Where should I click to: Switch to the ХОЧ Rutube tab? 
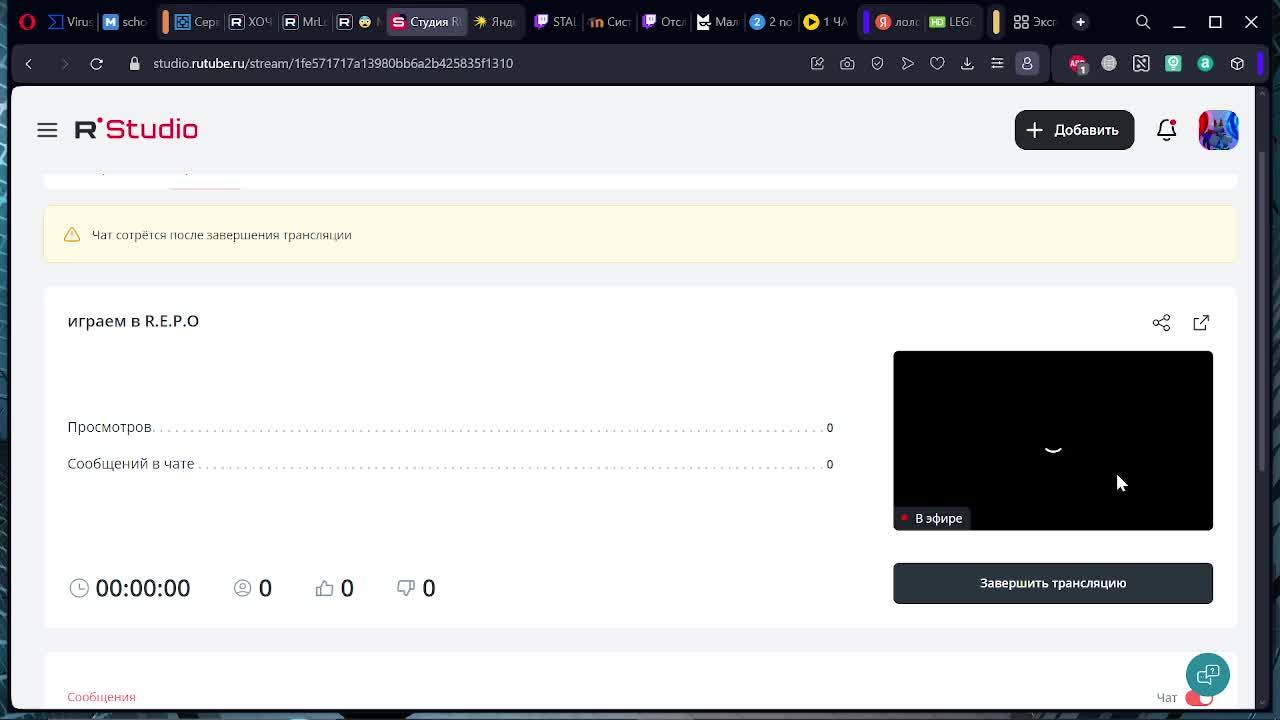pyautogui.click(x=250, y=21)
